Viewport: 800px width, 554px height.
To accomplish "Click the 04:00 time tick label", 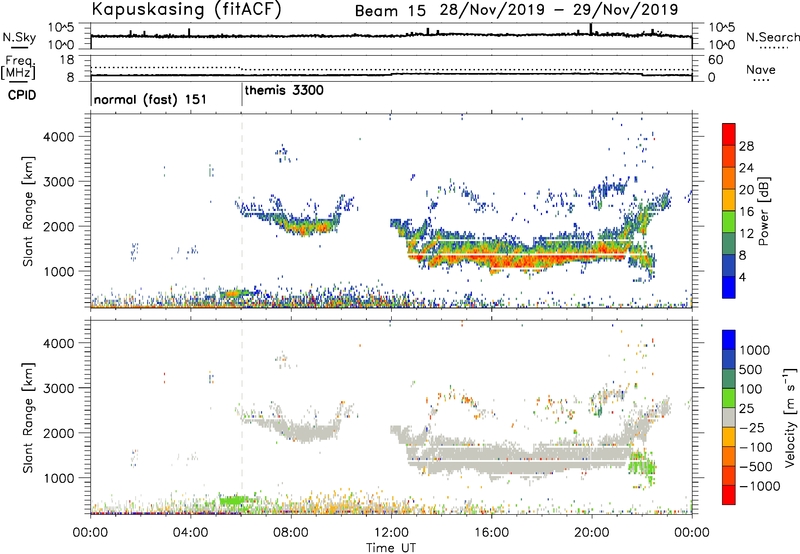I will [x=191, y=533].
